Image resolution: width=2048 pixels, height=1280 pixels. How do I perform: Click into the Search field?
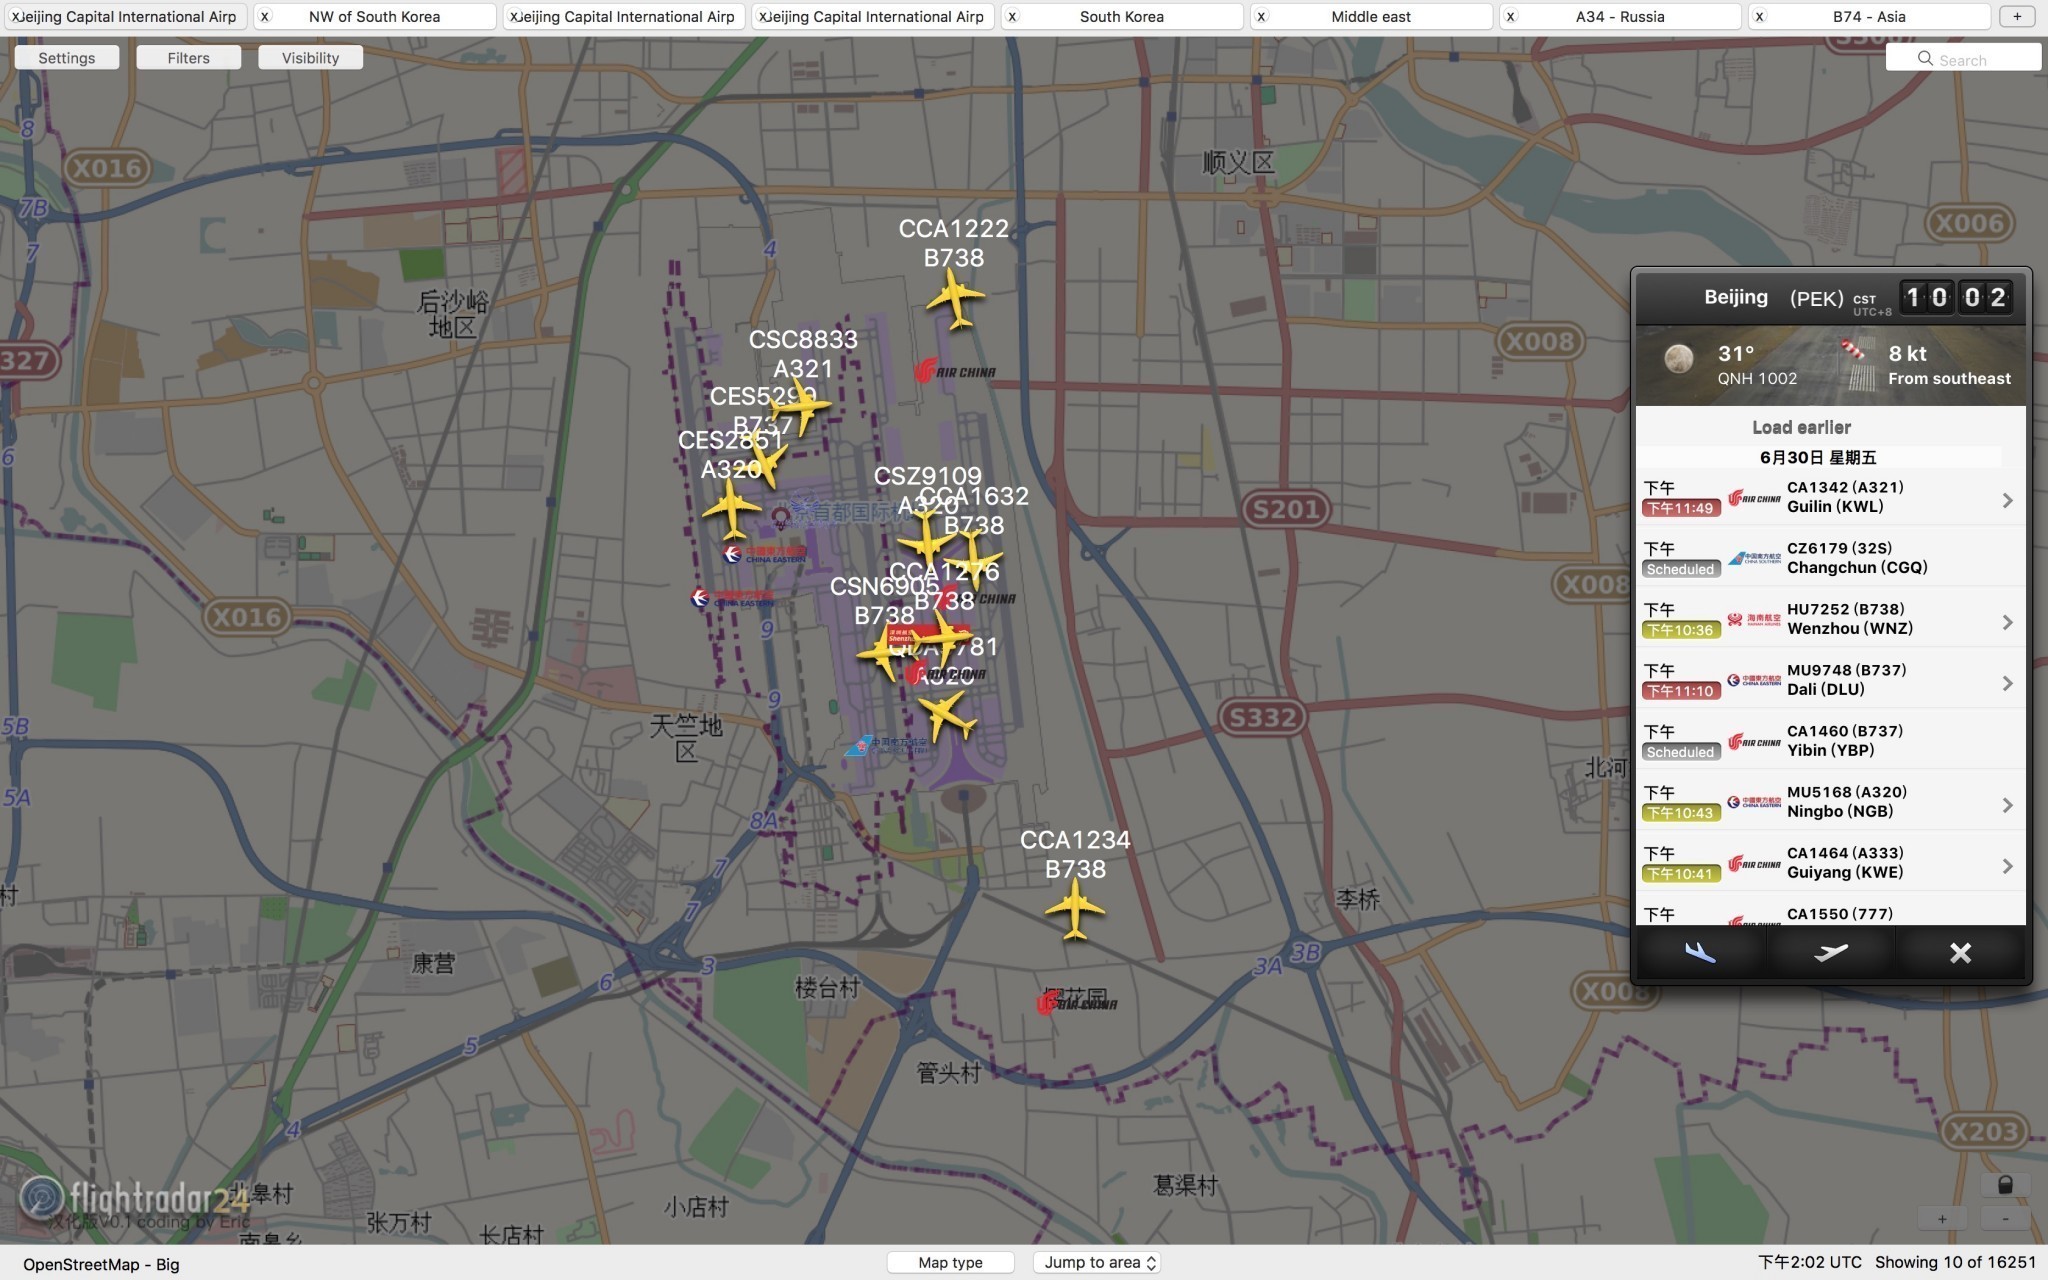pyautogui.click(x=1963, y=58)
